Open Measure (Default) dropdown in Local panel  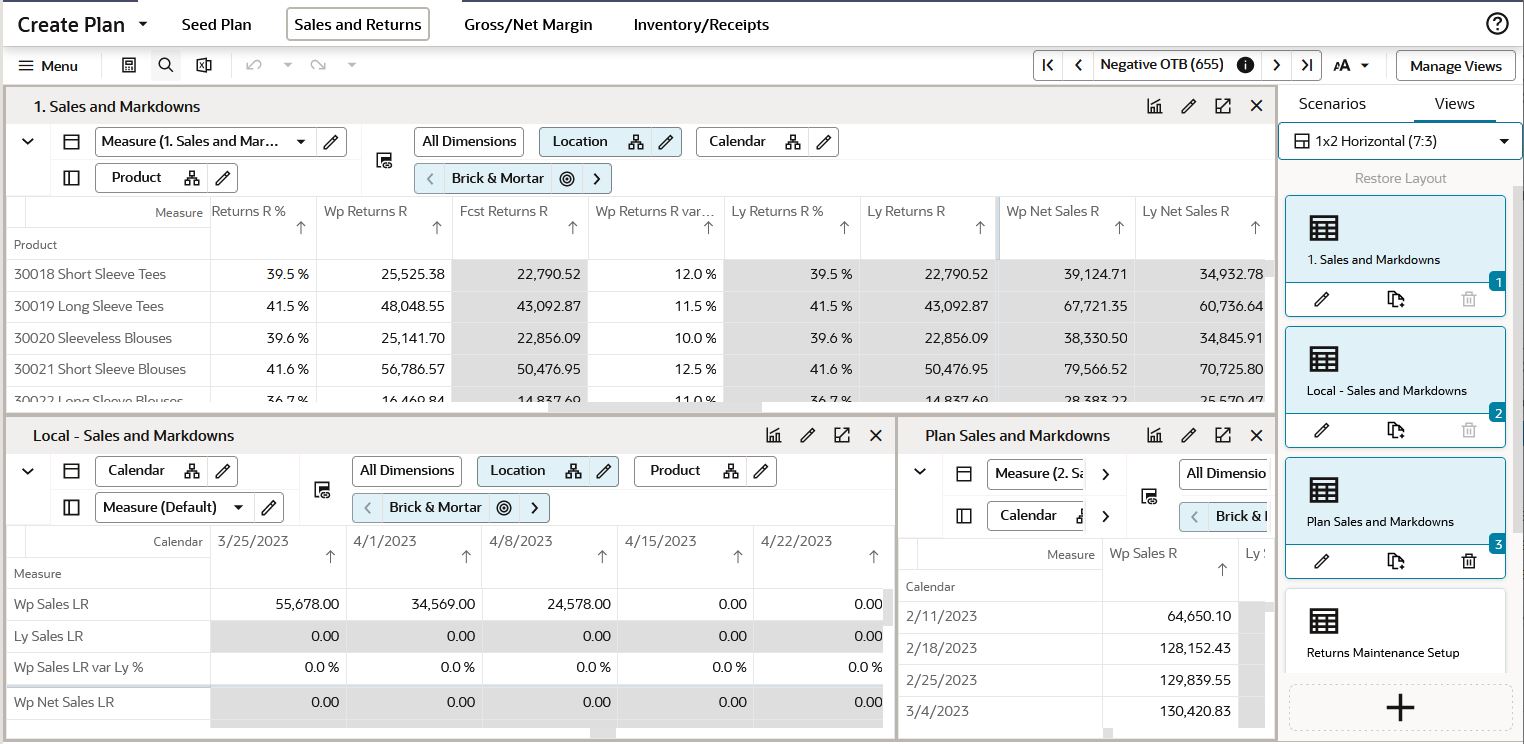click(x=238, y=507)
